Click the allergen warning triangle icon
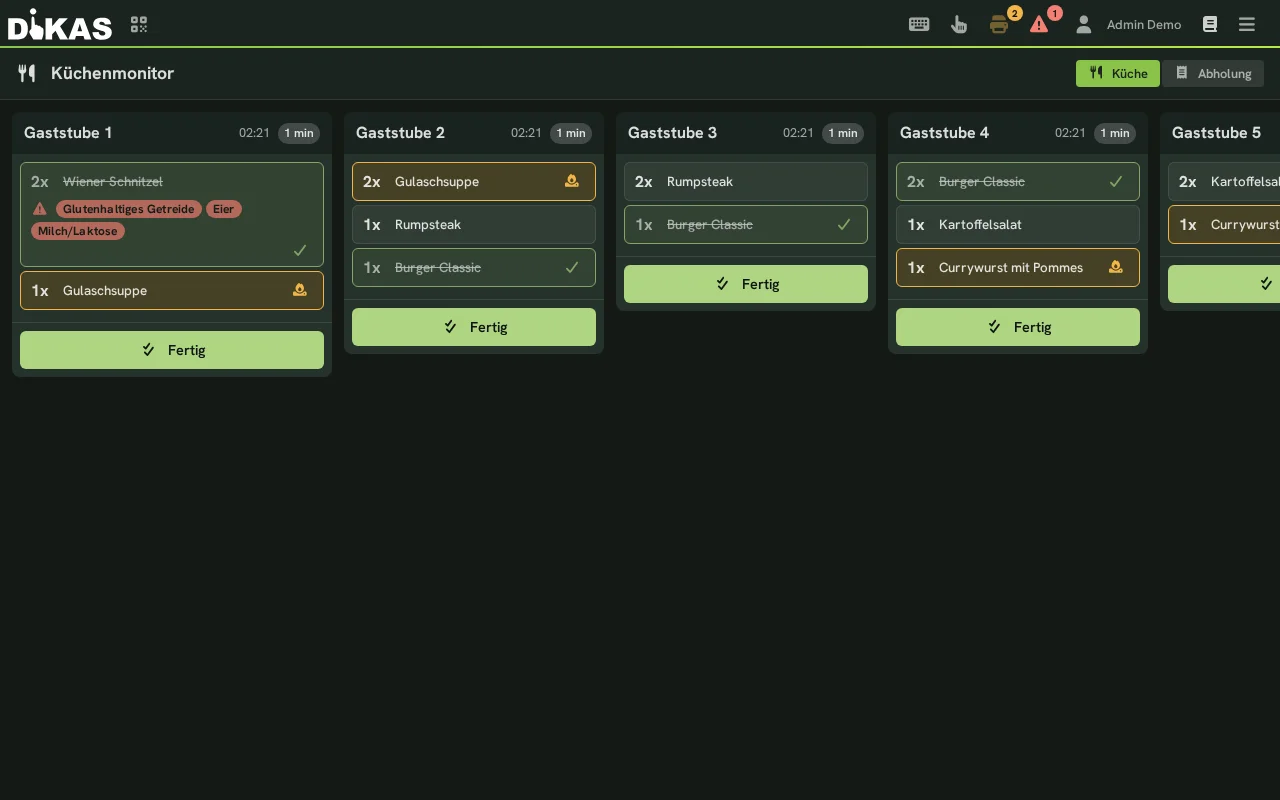The image size is (1280, 800). (40, 209)
